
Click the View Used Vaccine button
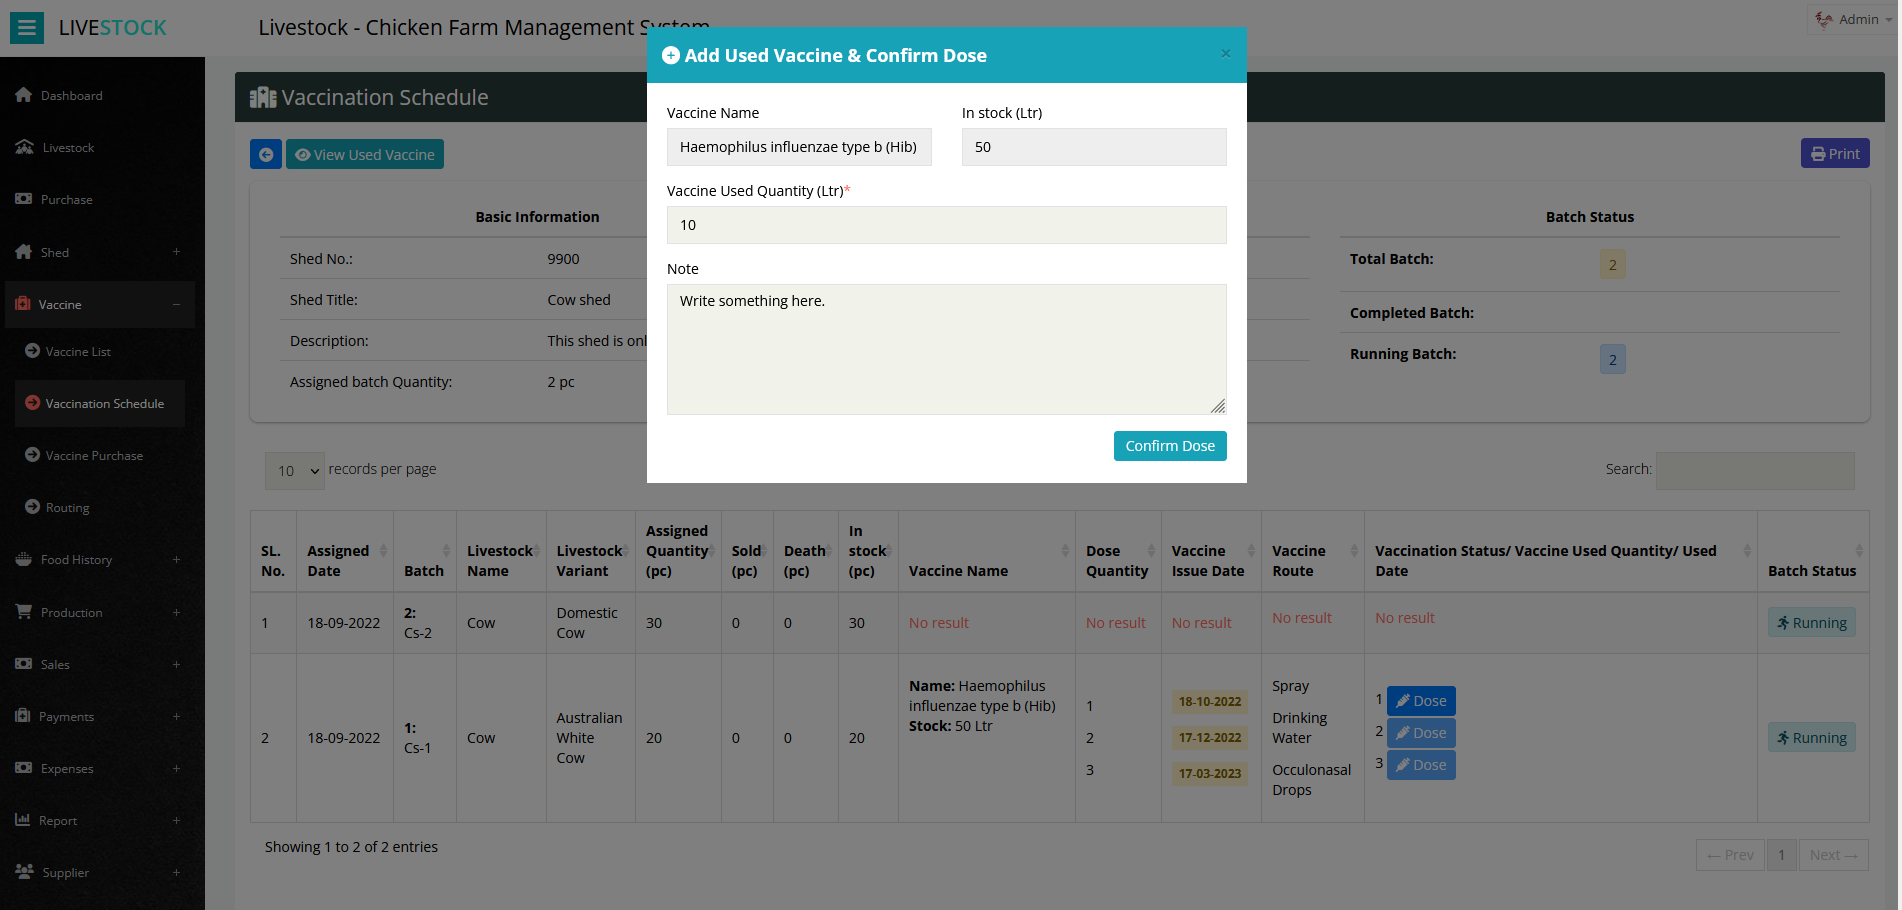tap(365, 154)
